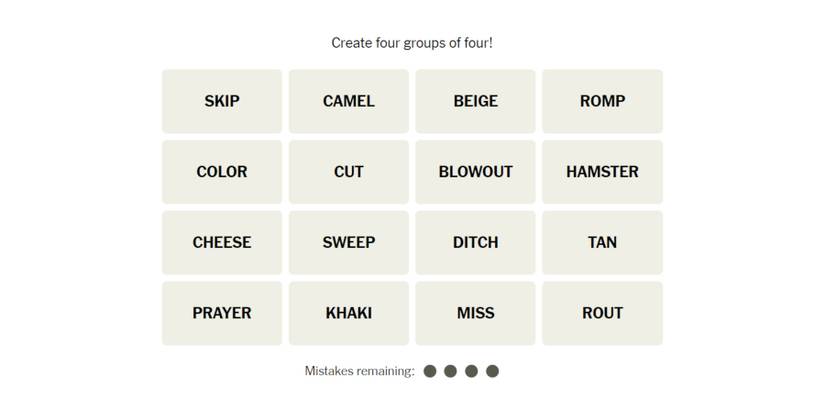Click the 'Create four groups of four!' heading
The width and height of the screenshot is (825, 413).
point(412,43)
